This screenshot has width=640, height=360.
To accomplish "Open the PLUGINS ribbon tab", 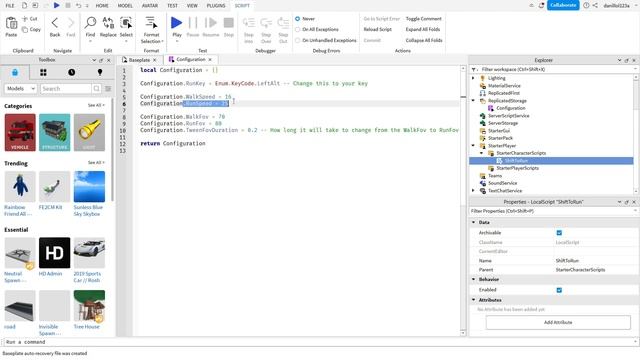I will coord(216,6).
